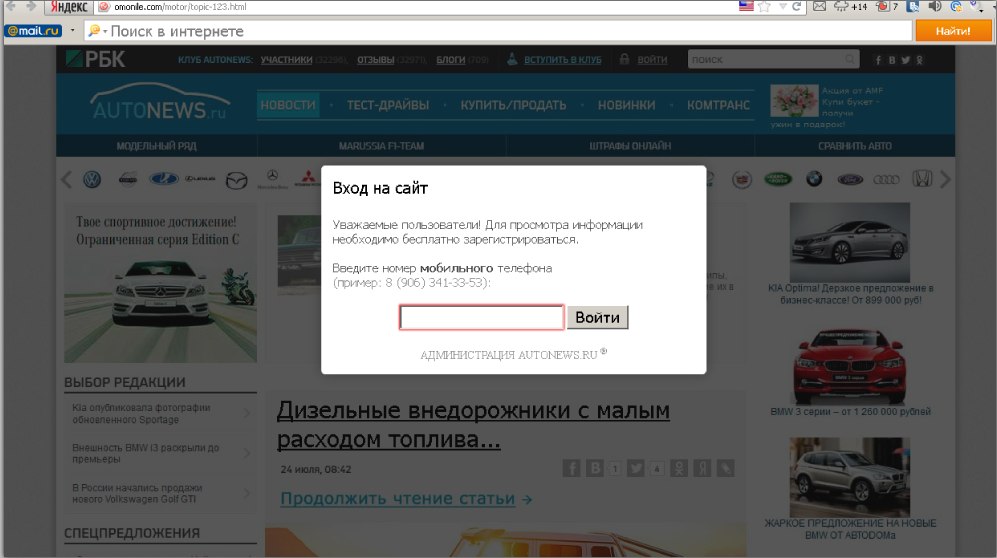Screen dimensions: 997x558
Task: Click the Lexus logo in the brand carousel
Action: [200, 179]
